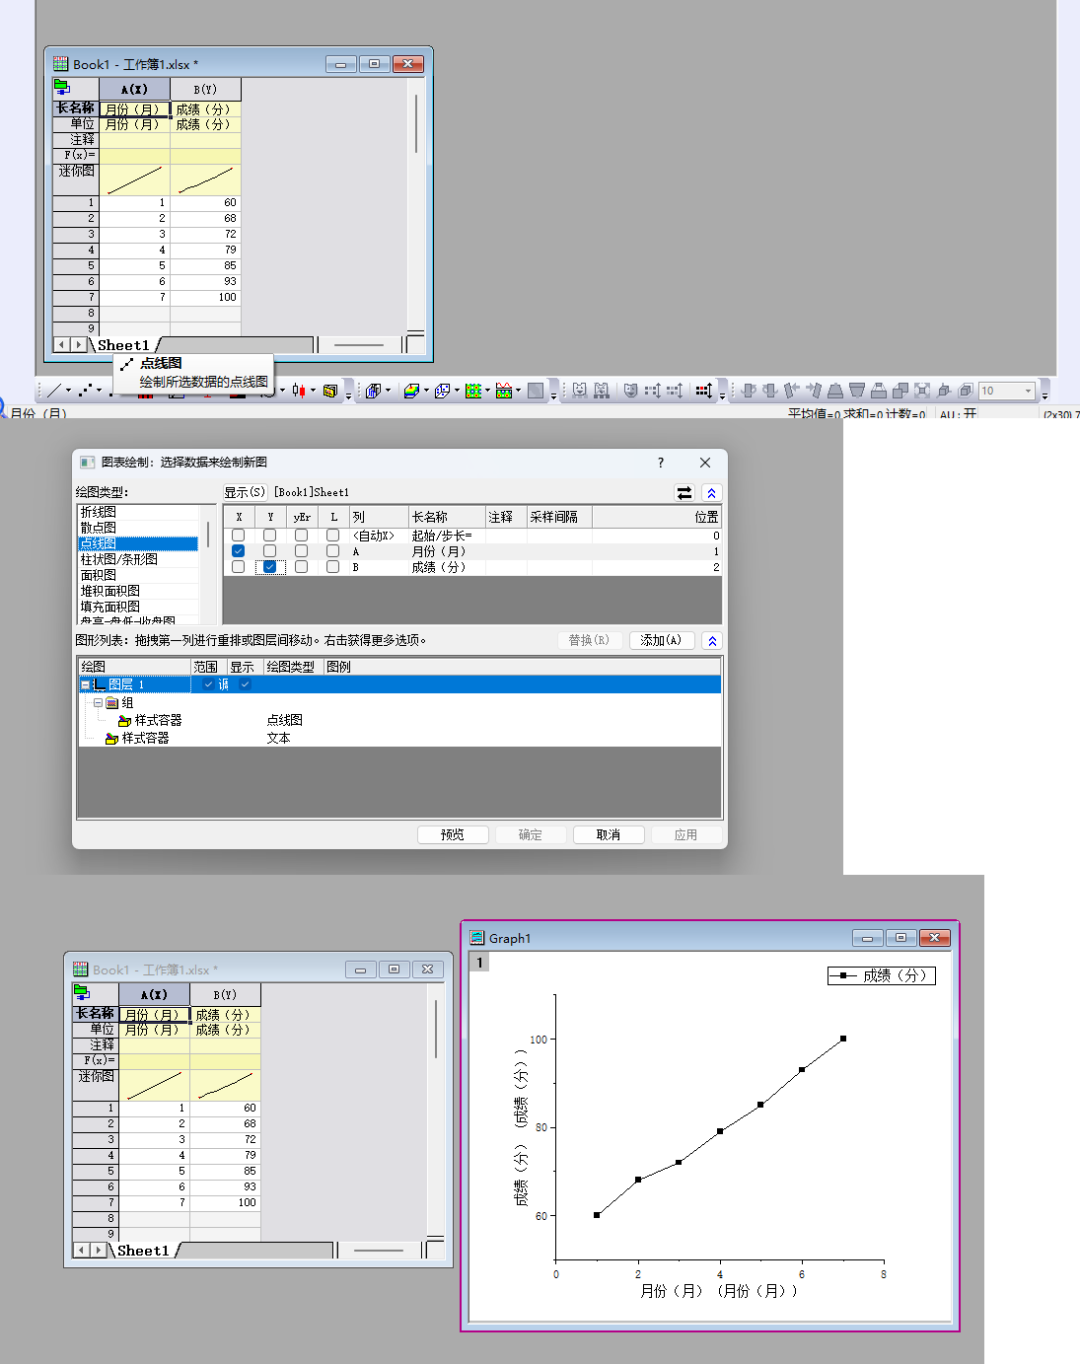Viewport: 1080px width, 1364px height.
Task: Click the 预览 button
Action: (452, 835)
